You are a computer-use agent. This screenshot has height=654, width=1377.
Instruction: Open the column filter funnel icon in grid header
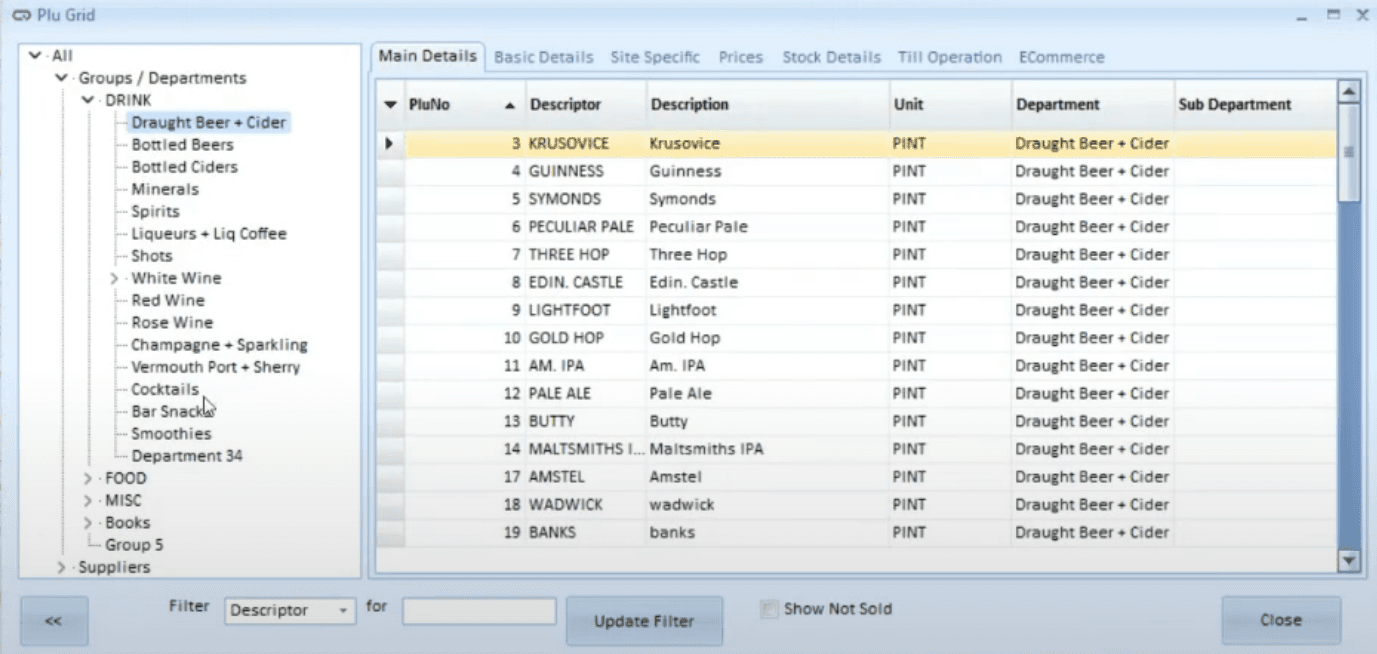click(391, 104)
